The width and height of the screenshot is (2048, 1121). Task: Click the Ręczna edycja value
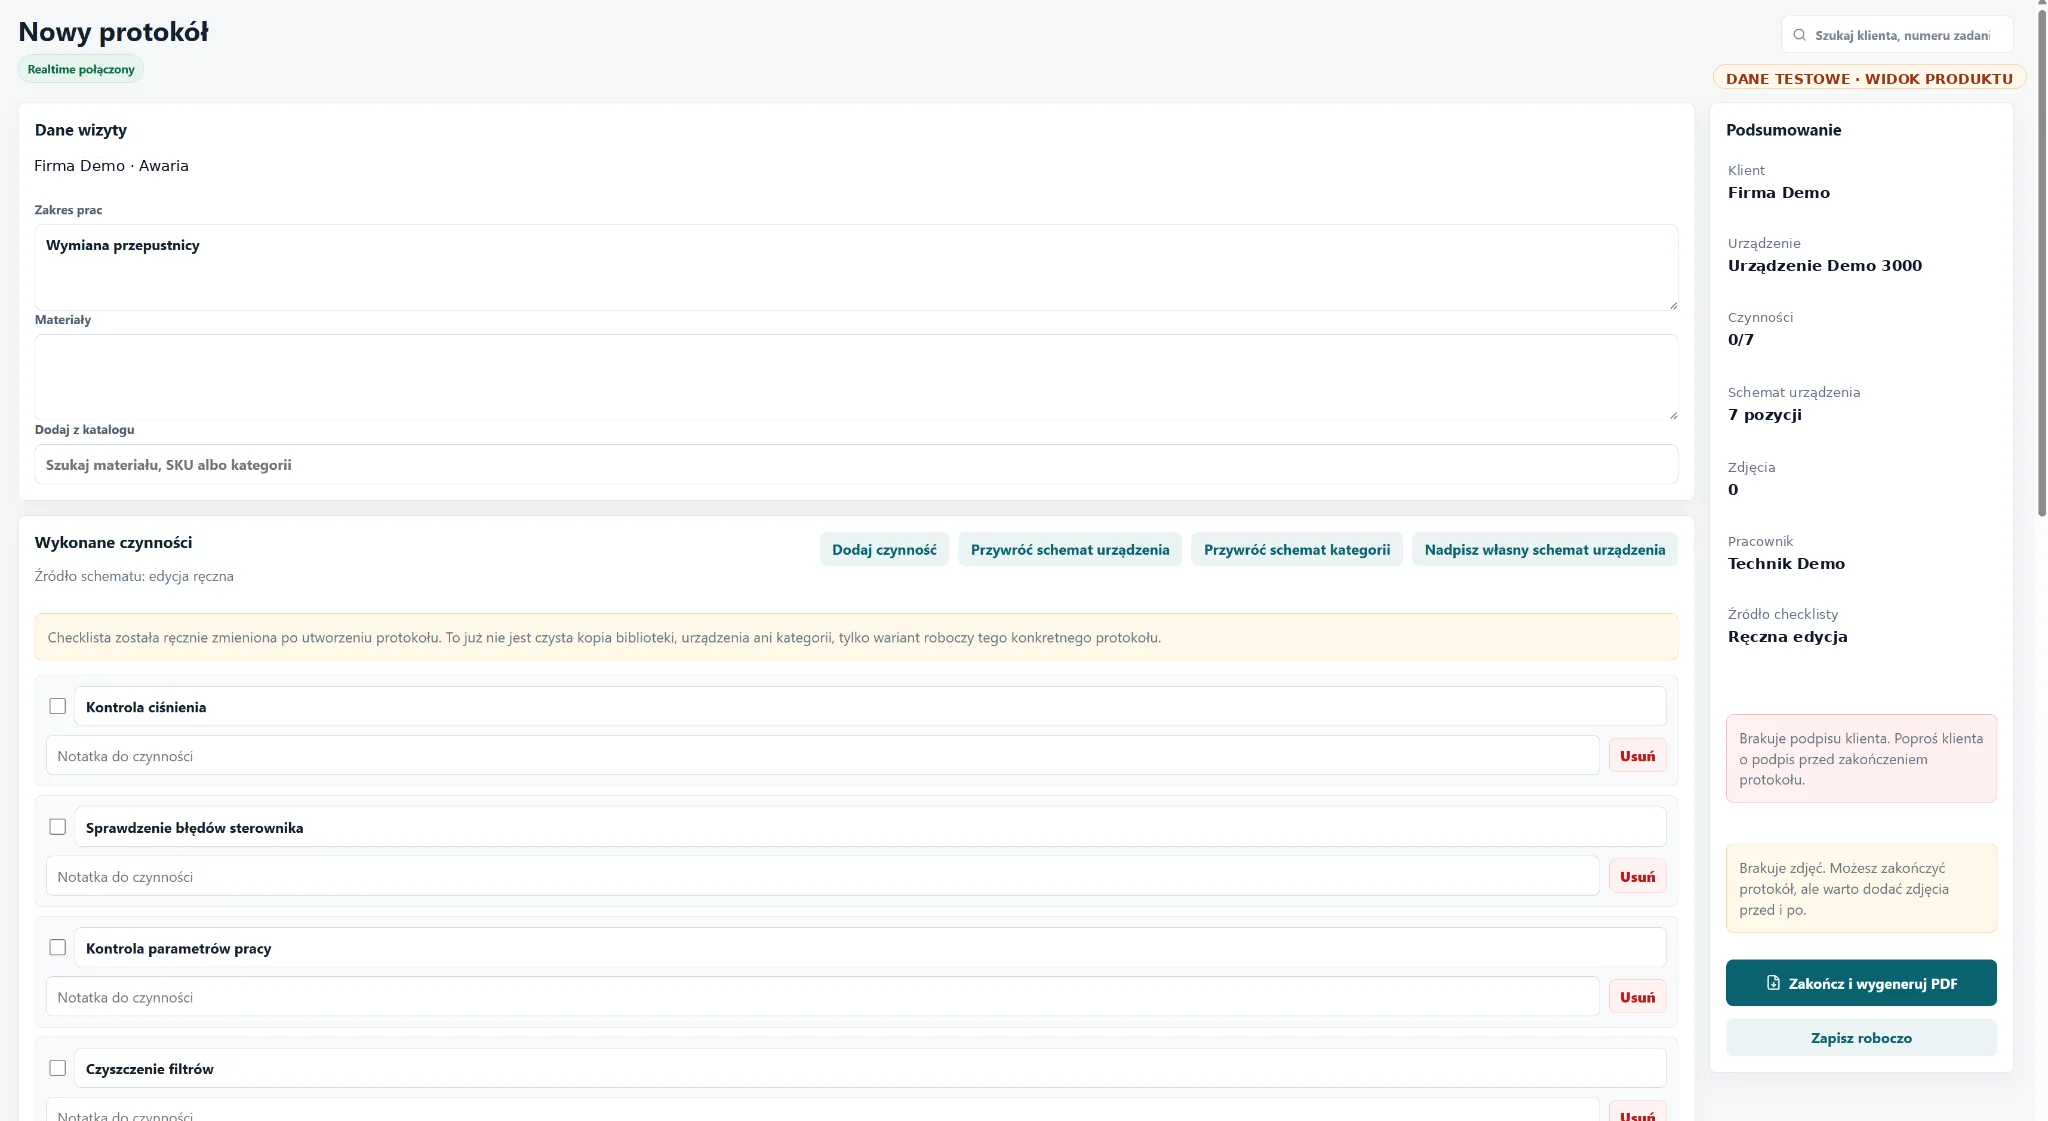pyautogui.click(x=1787, y=637)
